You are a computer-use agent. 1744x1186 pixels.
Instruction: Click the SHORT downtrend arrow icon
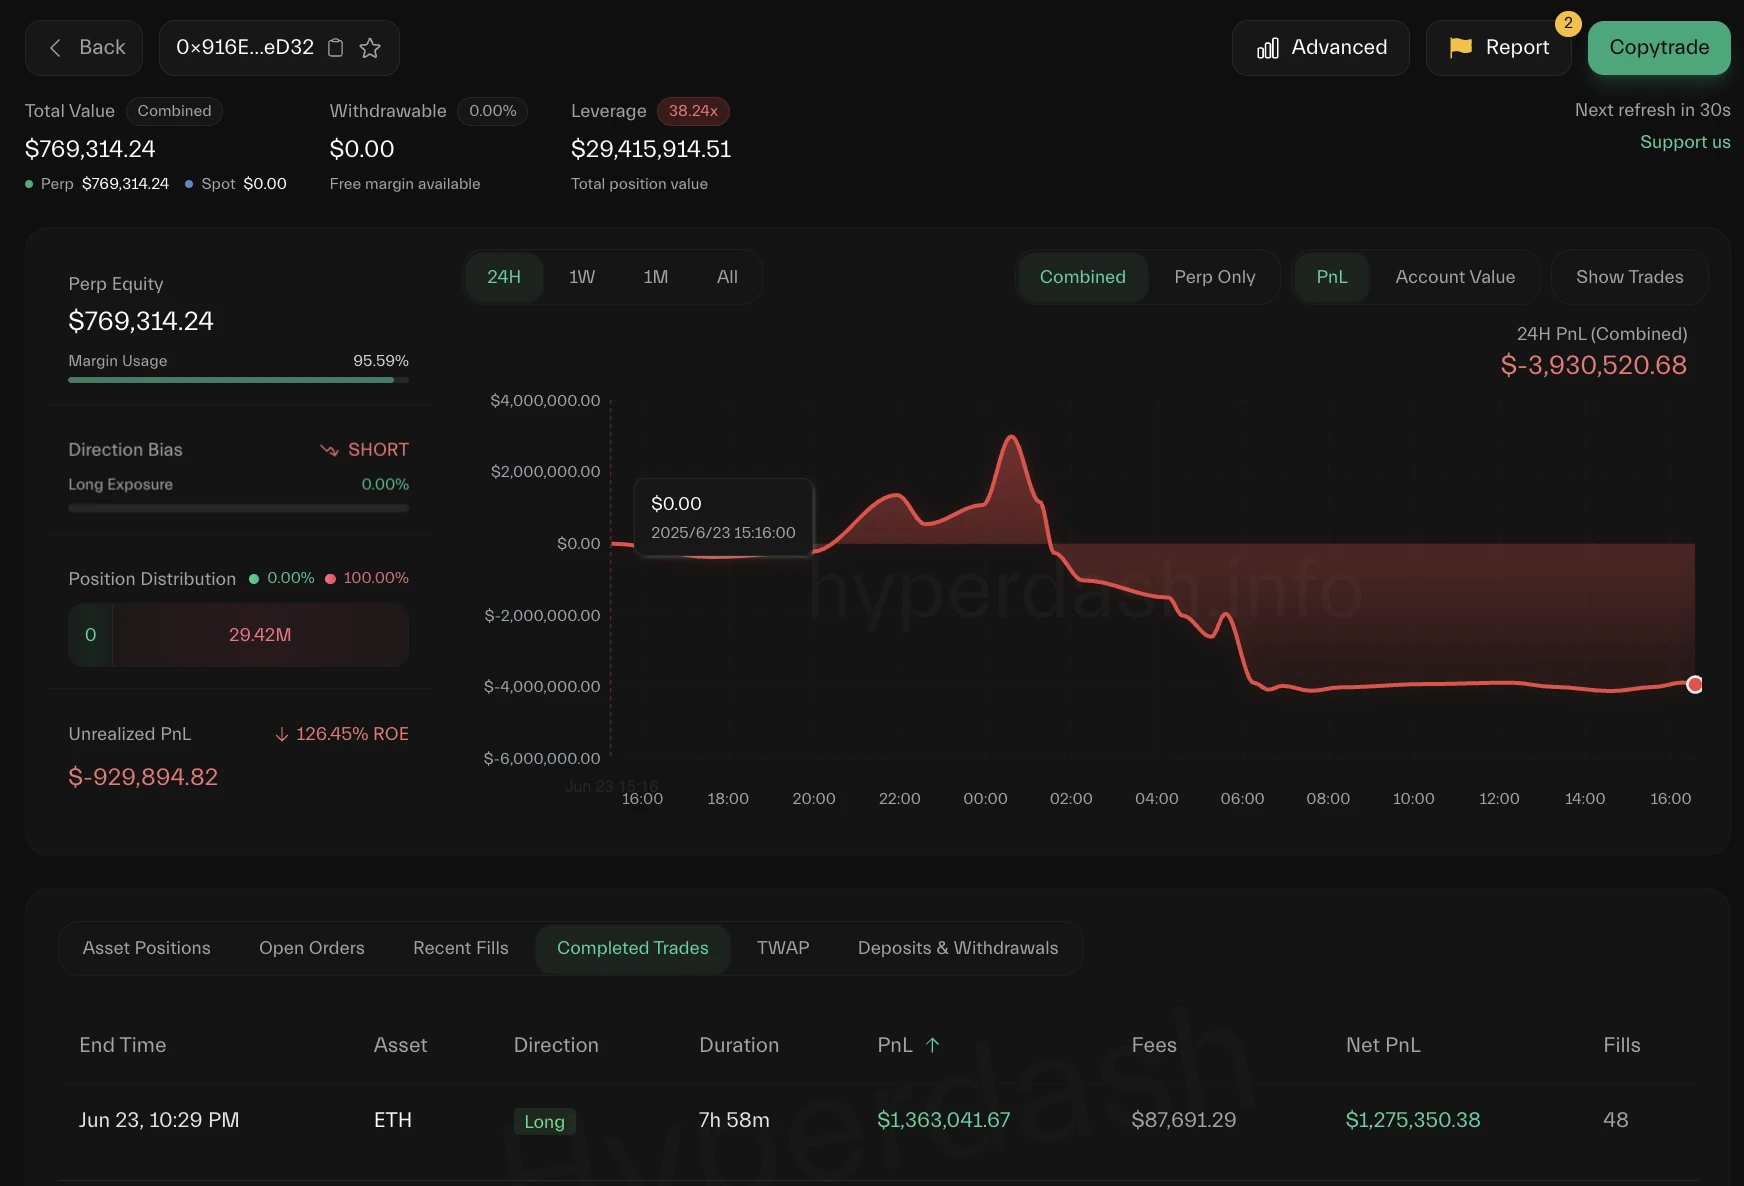[x=330, y=450]
